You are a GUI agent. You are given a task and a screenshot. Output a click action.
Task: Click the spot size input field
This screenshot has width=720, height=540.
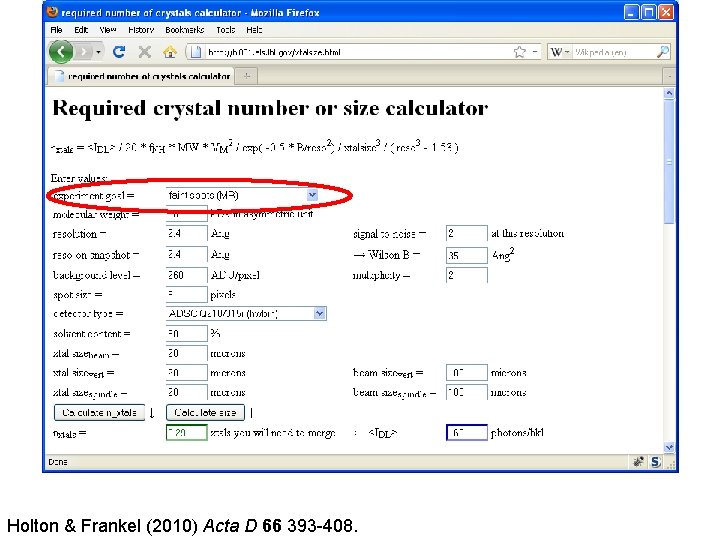pyautogui.click(x=186, y=294)
